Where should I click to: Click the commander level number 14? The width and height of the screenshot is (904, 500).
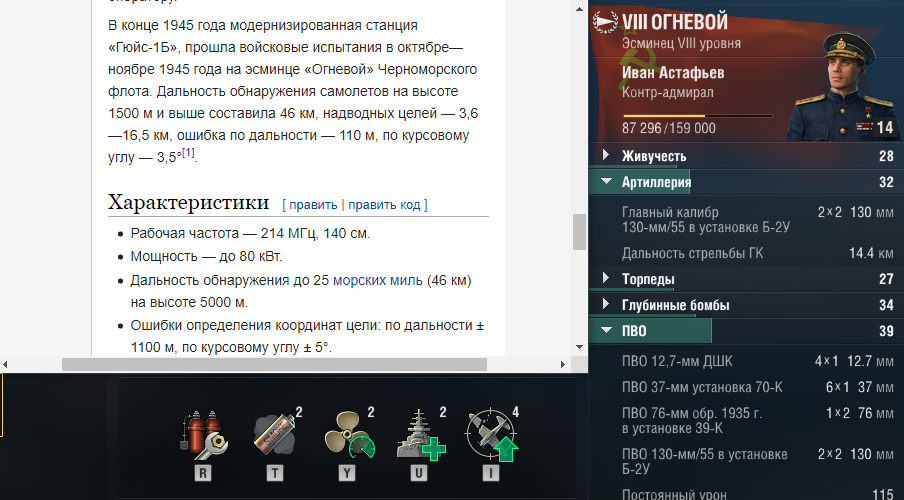point(886,127)
